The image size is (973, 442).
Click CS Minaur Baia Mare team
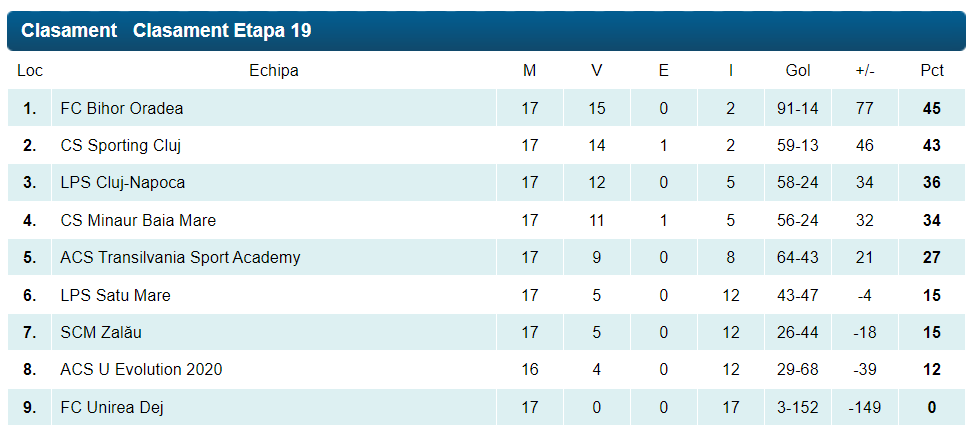click(x=138, y=220)
